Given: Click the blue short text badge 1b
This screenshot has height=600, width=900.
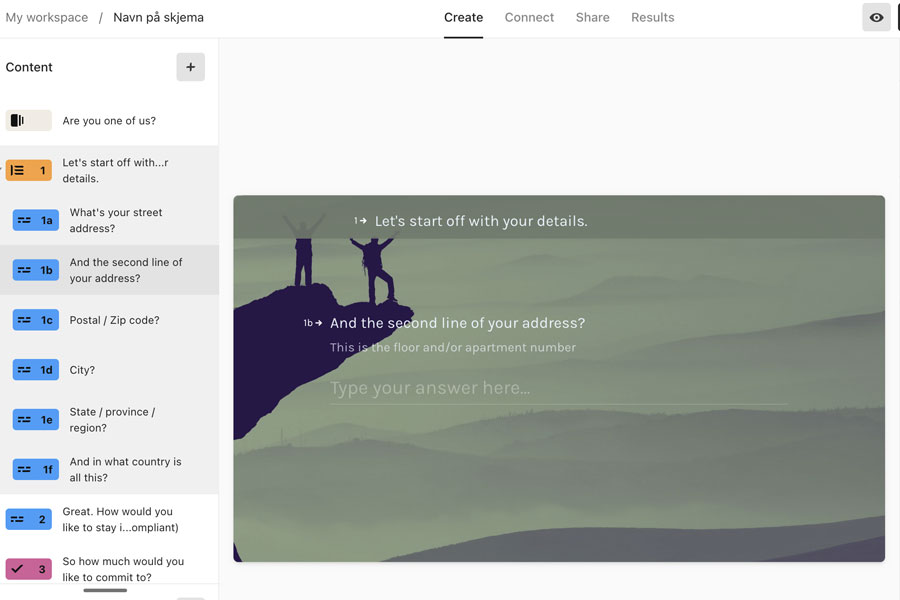Looking at the screenshot, I should click(36, 270).
